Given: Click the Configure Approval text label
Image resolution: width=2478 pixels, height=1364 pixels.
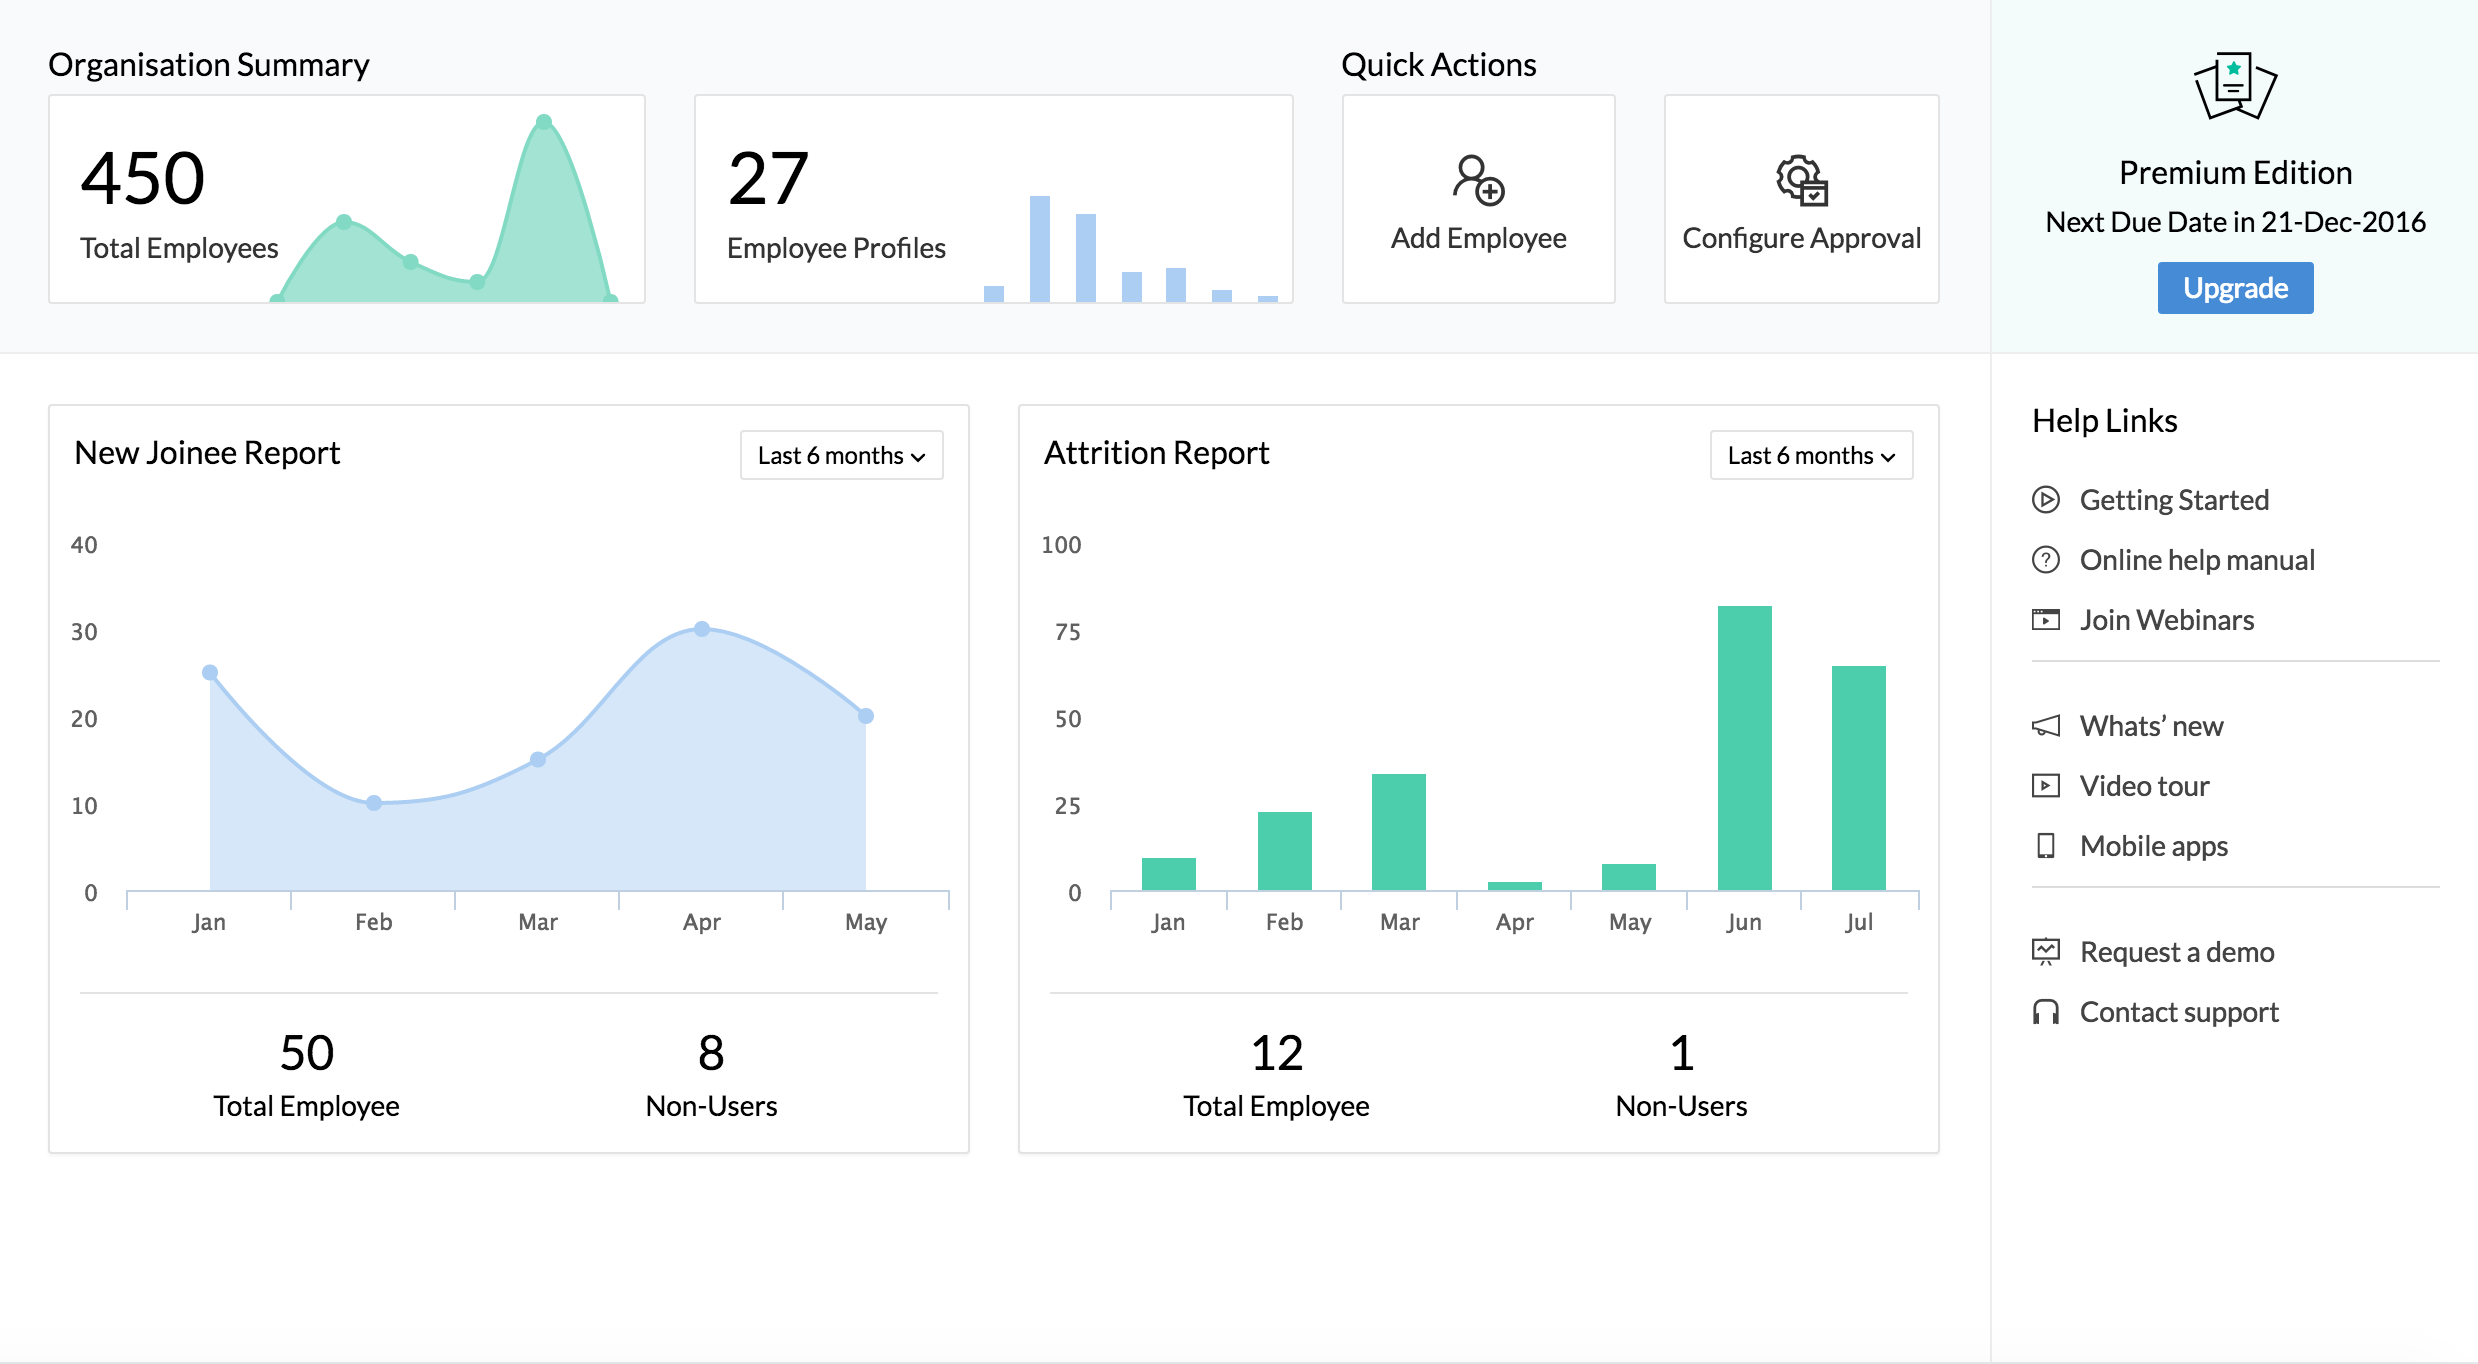Looking at the screenshot, I should pyautogui.click(x=1801, y=238).
